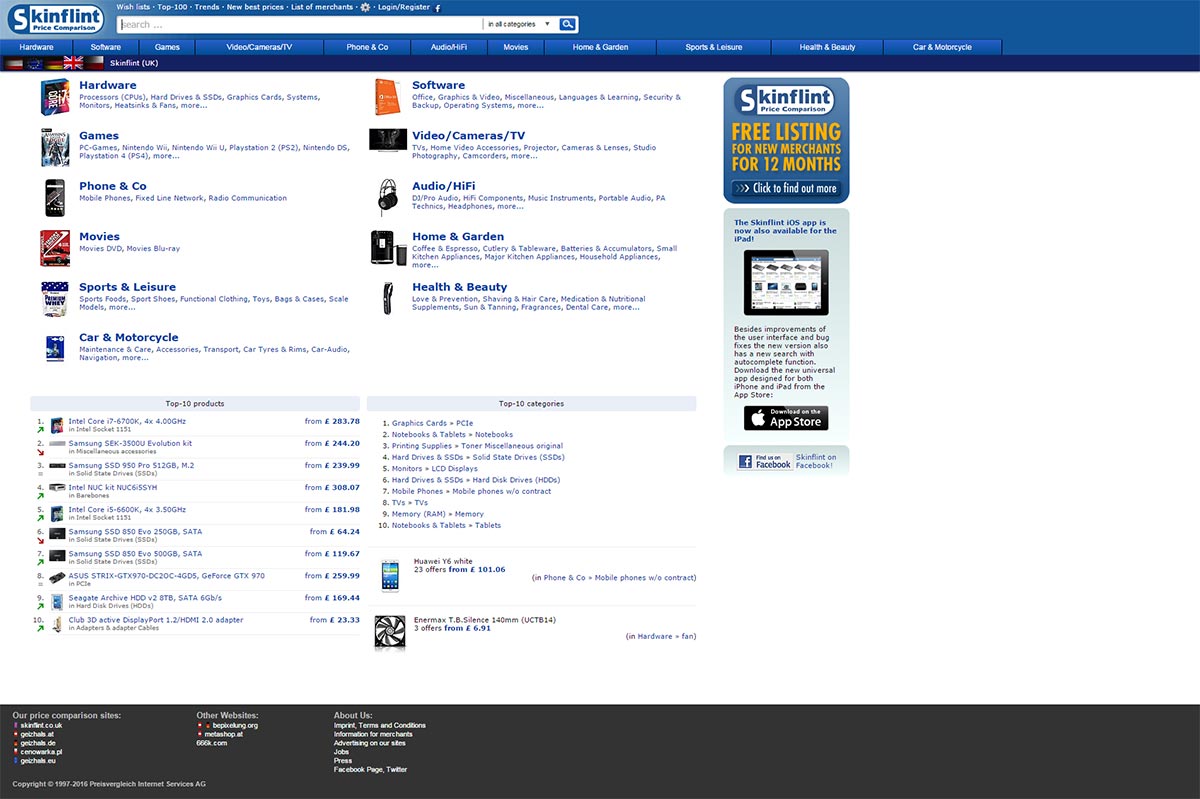Click the Hardware category processor image
The height and width of the screenshot is (799, 1200).
55,97
